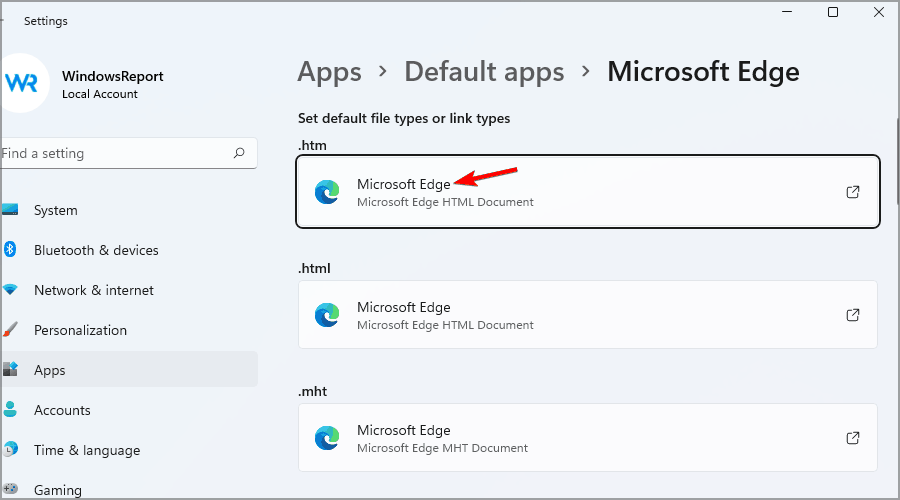Select Accounts in the sidebar

point(62,410)
